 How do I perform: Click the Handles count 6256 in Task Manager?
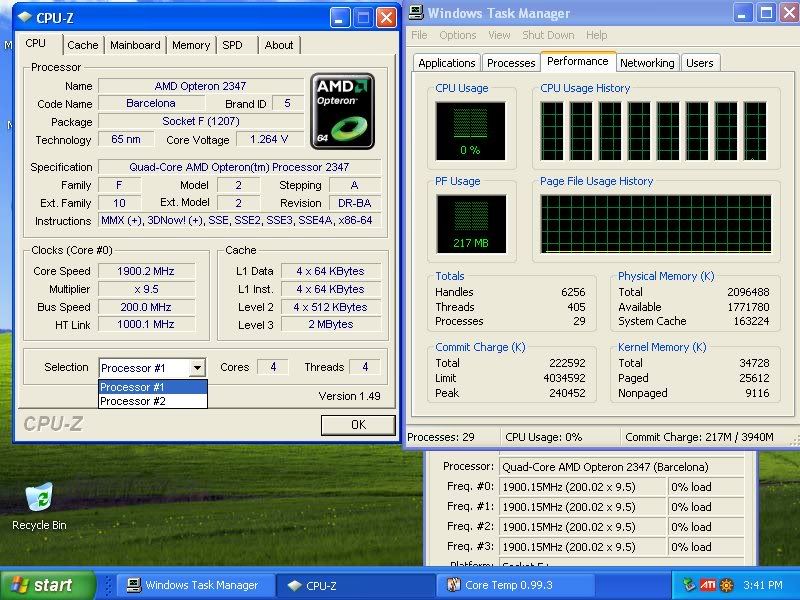click(573, 292)
